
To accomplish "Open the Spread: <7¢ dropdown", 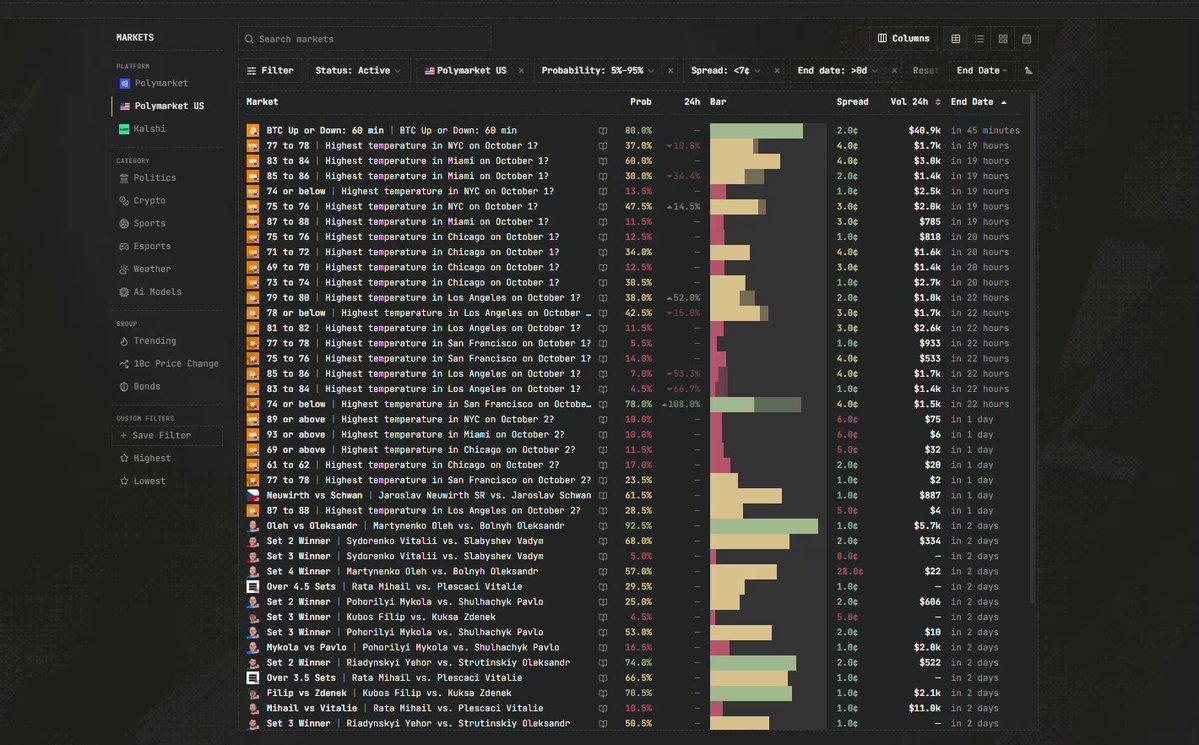I will [x=726, y=70].
